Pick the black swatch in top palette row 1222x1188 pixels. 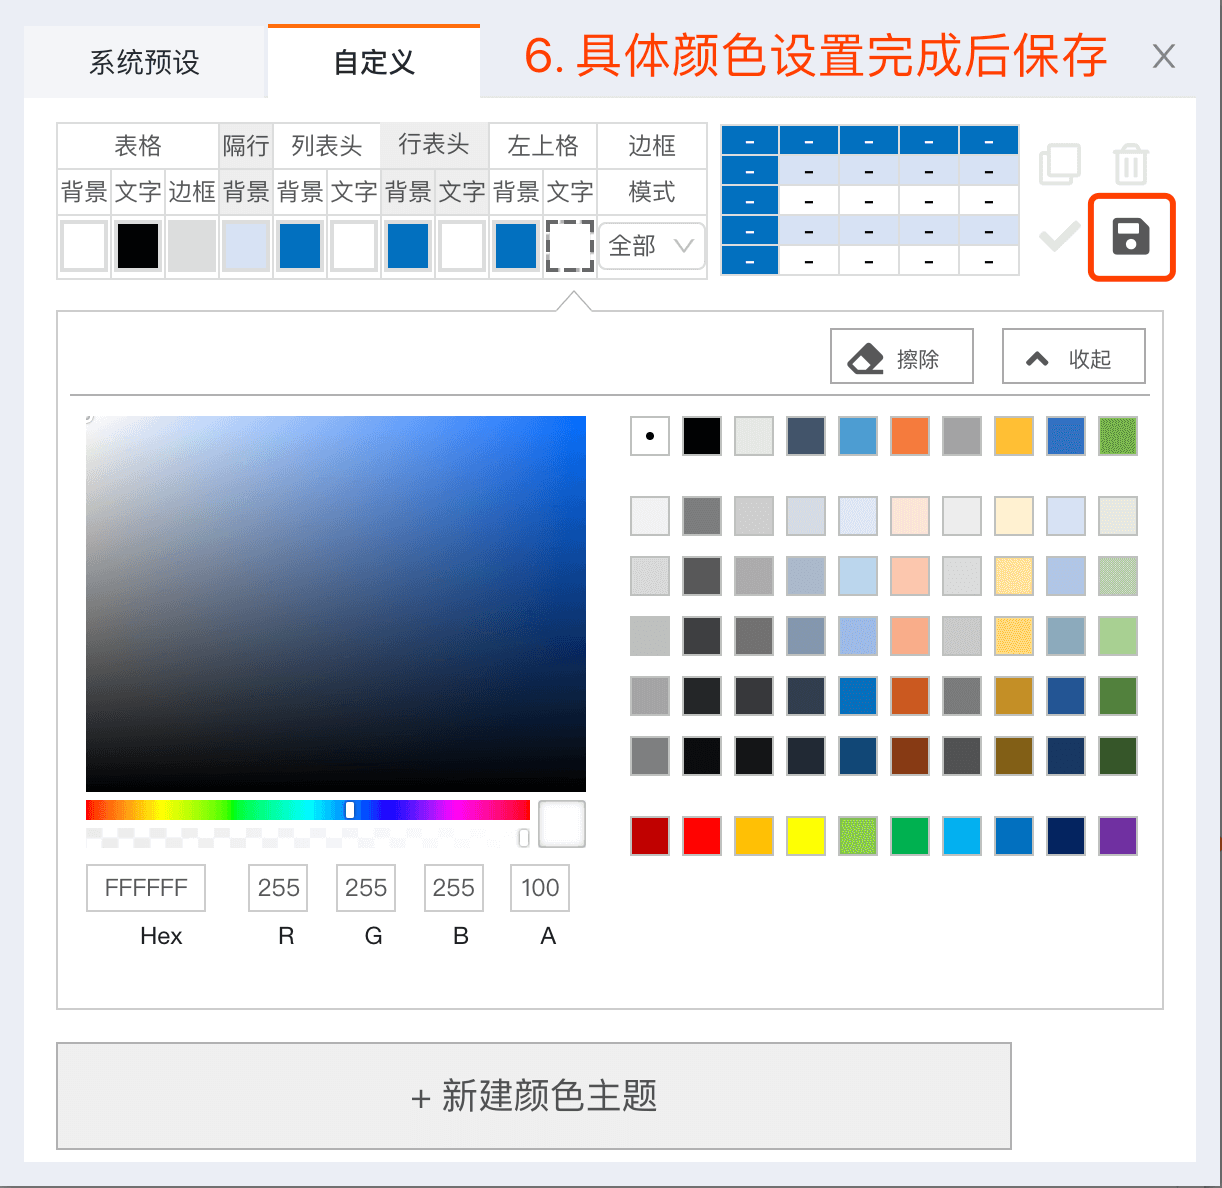pos(702,436)
